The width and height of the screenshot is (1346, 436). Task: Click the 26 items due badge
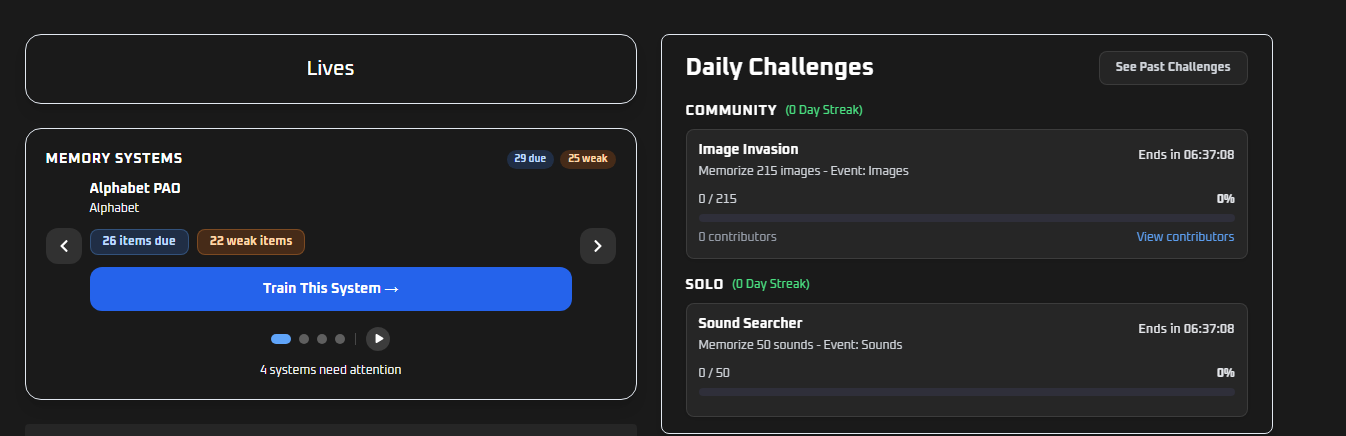[x=139, y=241]
